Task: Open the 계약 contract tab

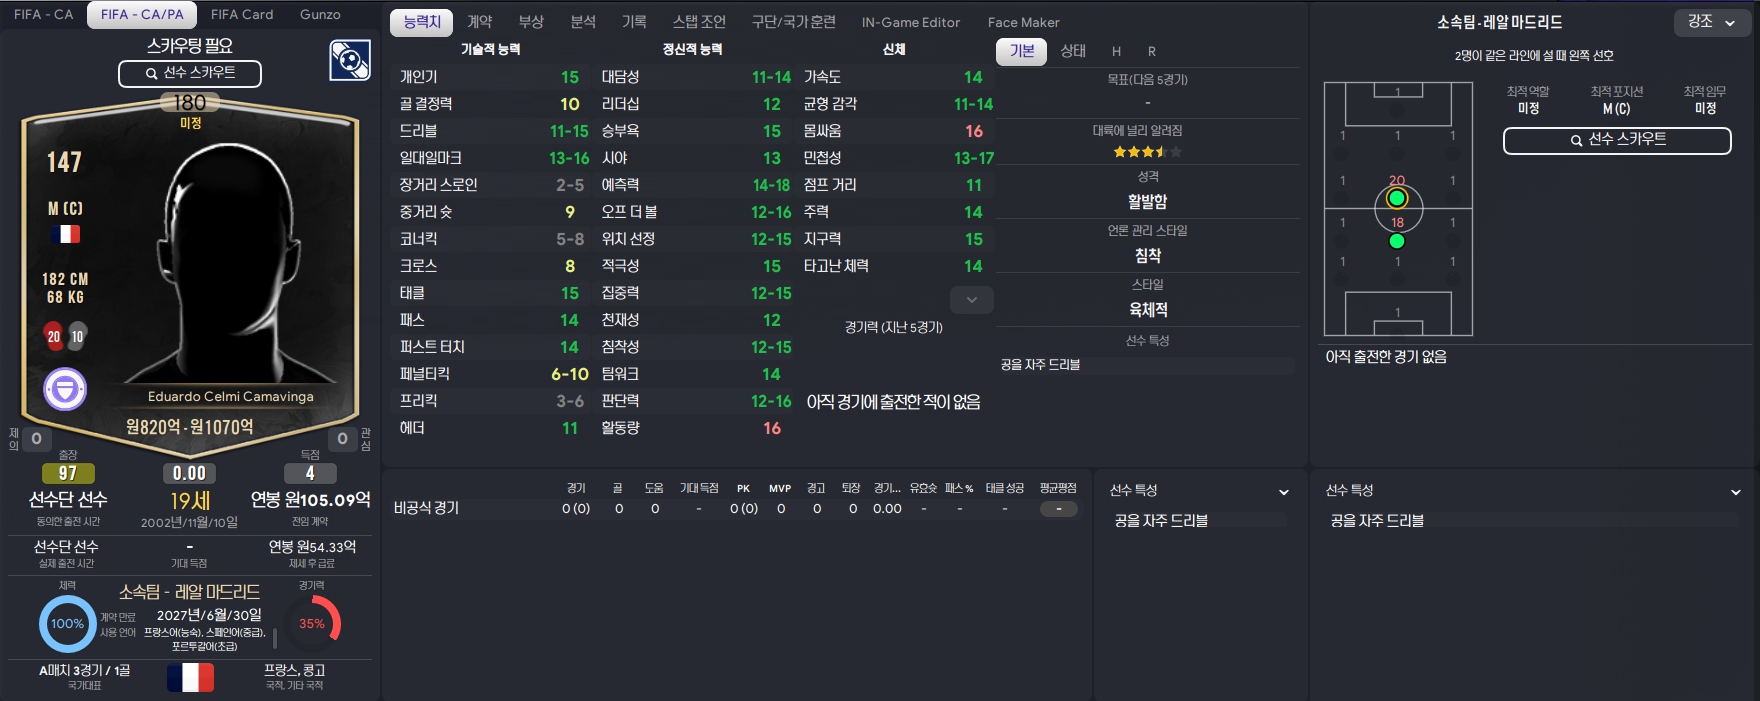Action: (x=480, y=22)
